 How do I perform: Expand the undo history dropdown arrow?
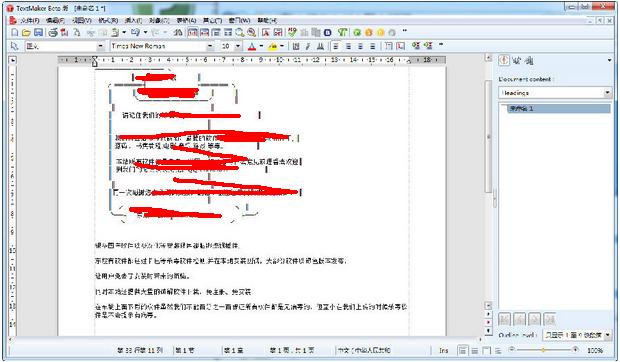coord(146,32)
